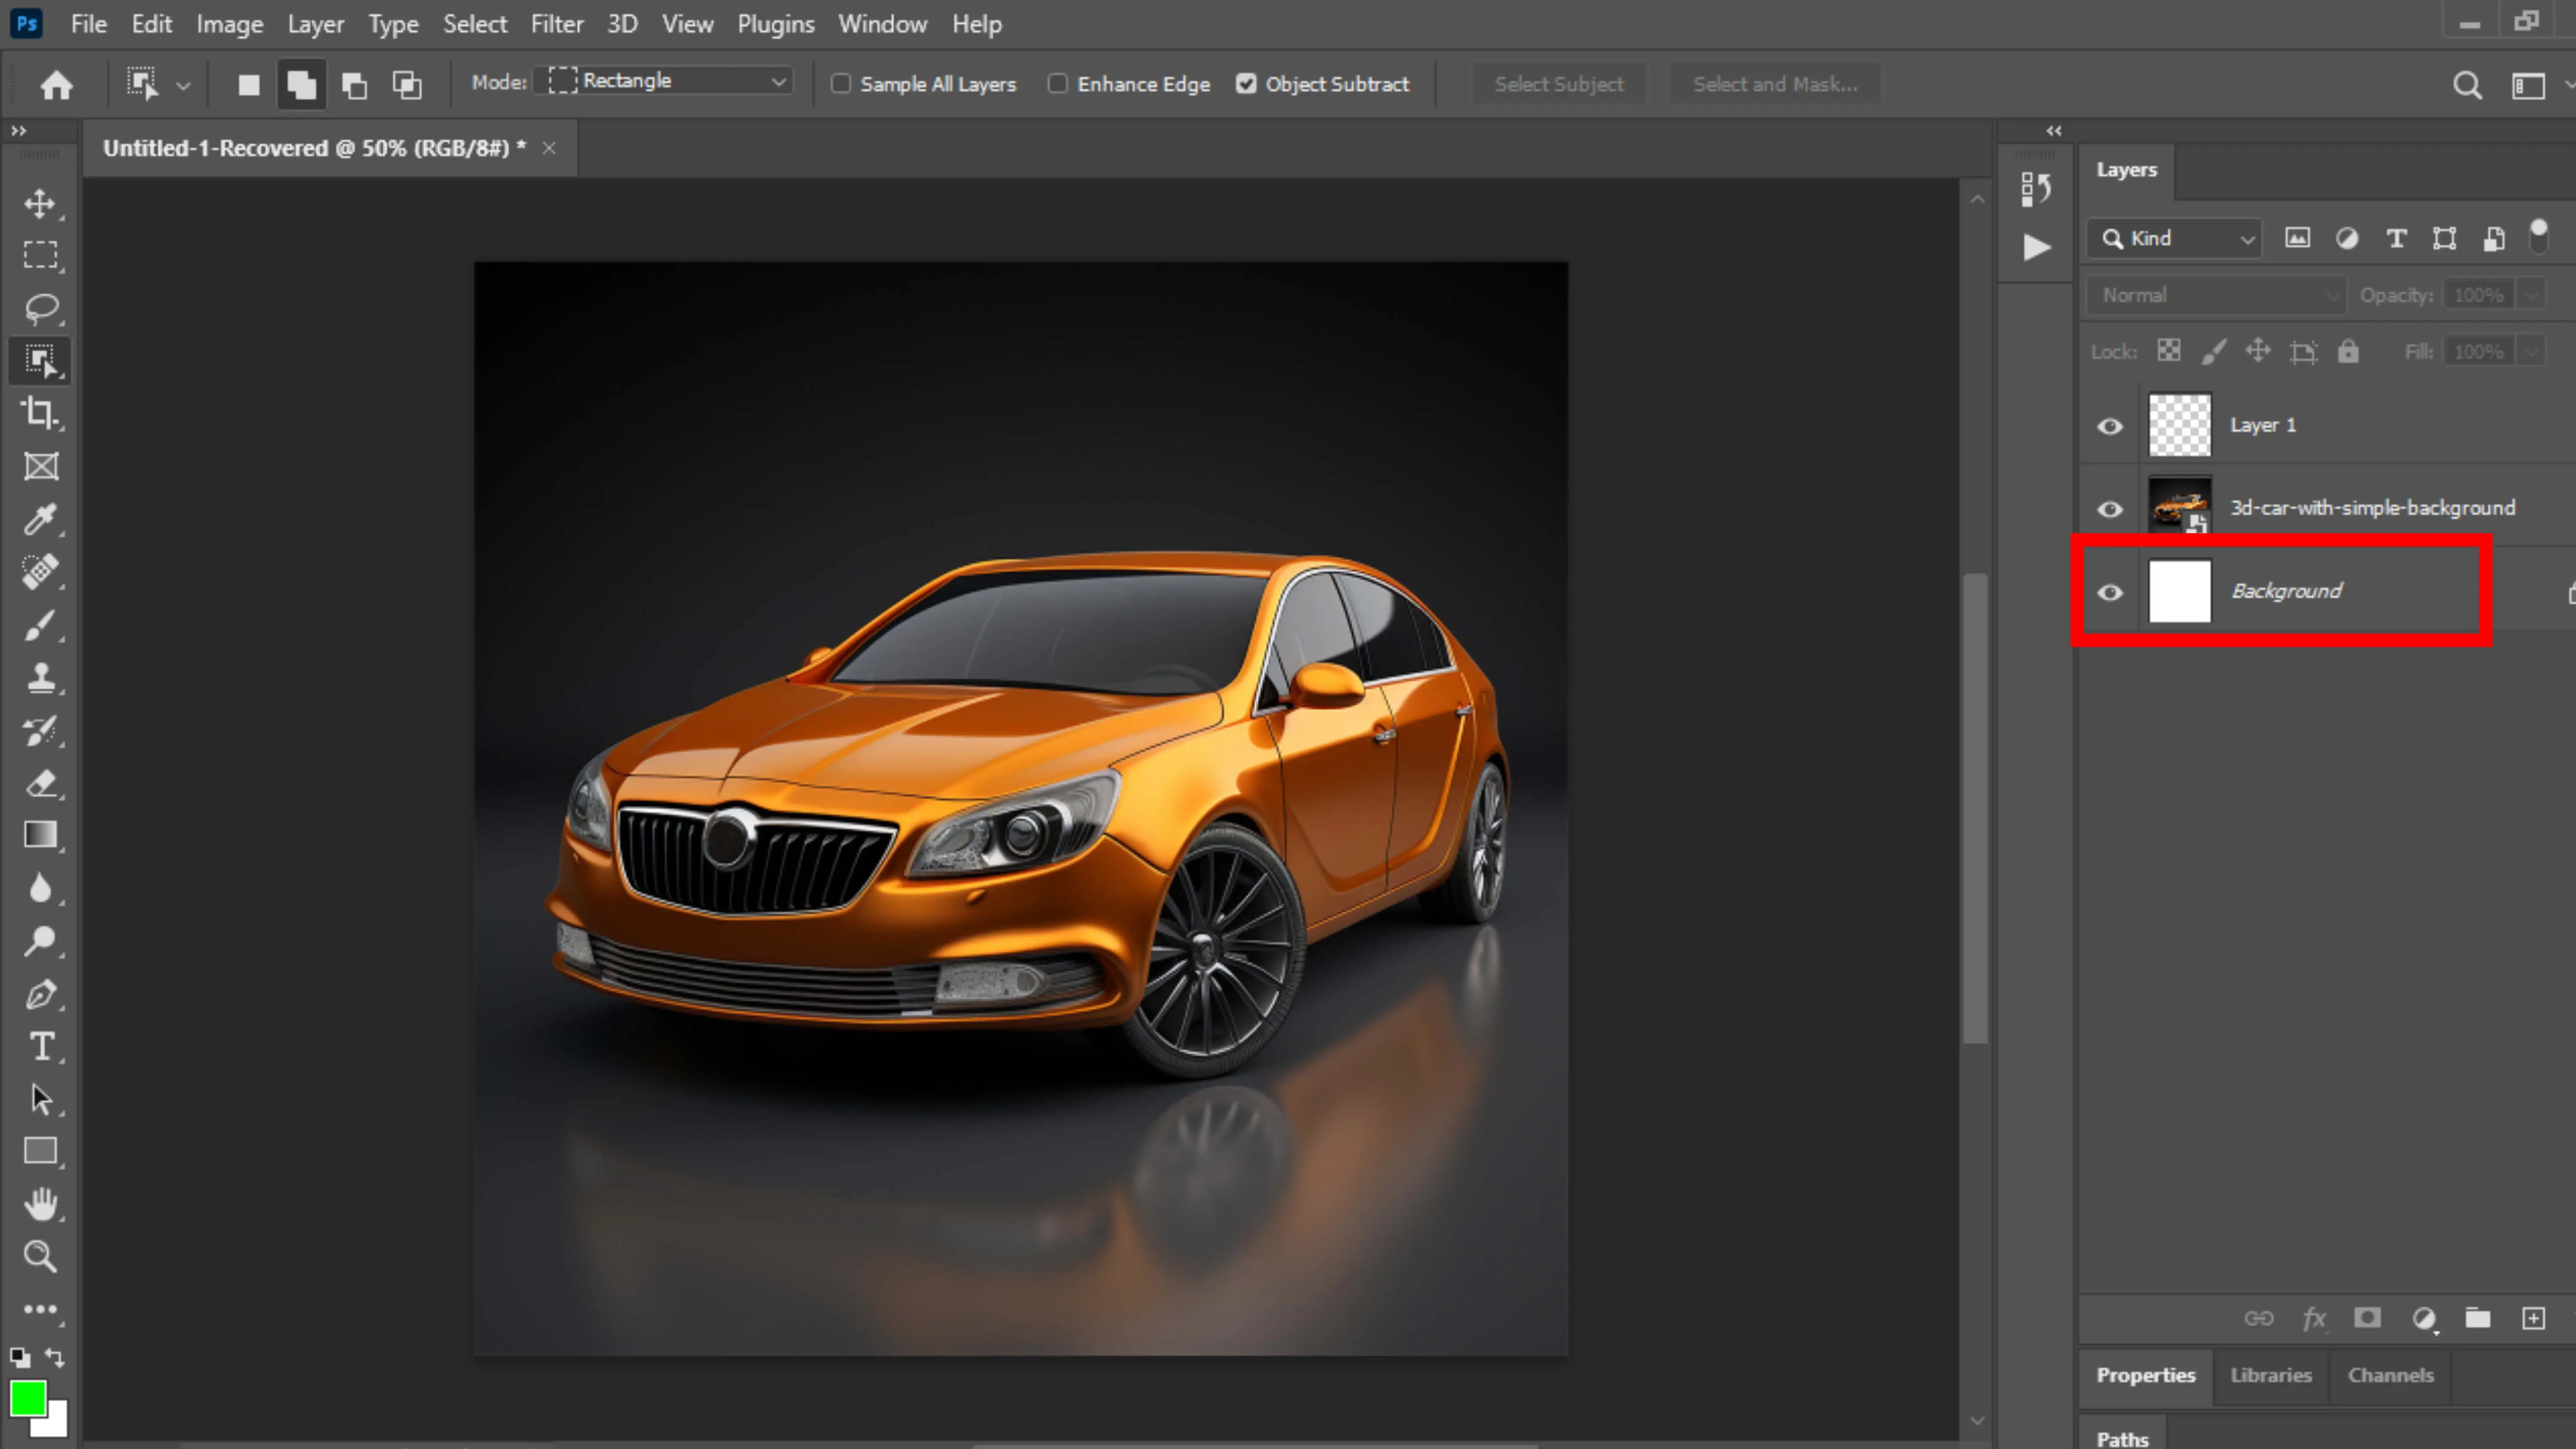Open the Mode Rectangle dropdown
Screen dimensions: 2576x1449
(x=664, y=81)
